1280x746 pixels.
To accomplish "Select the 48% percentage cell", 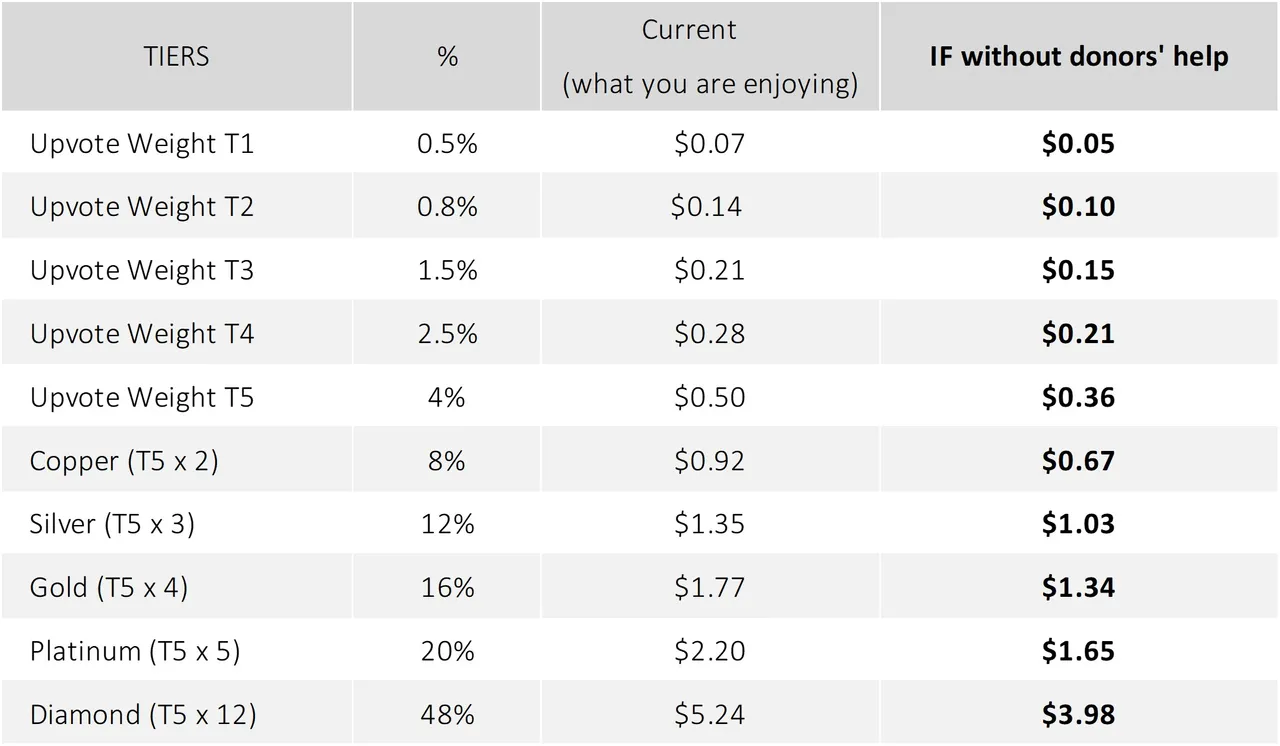I will pyautogui.click(x=447, y=715).
